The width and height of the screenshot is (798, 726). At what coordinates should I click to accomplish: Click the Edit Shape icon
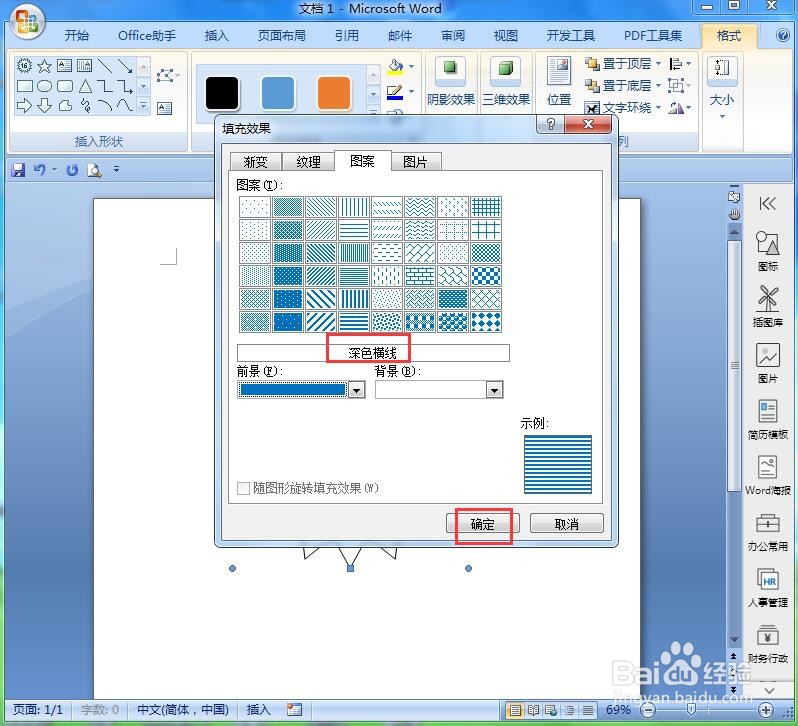166,76
